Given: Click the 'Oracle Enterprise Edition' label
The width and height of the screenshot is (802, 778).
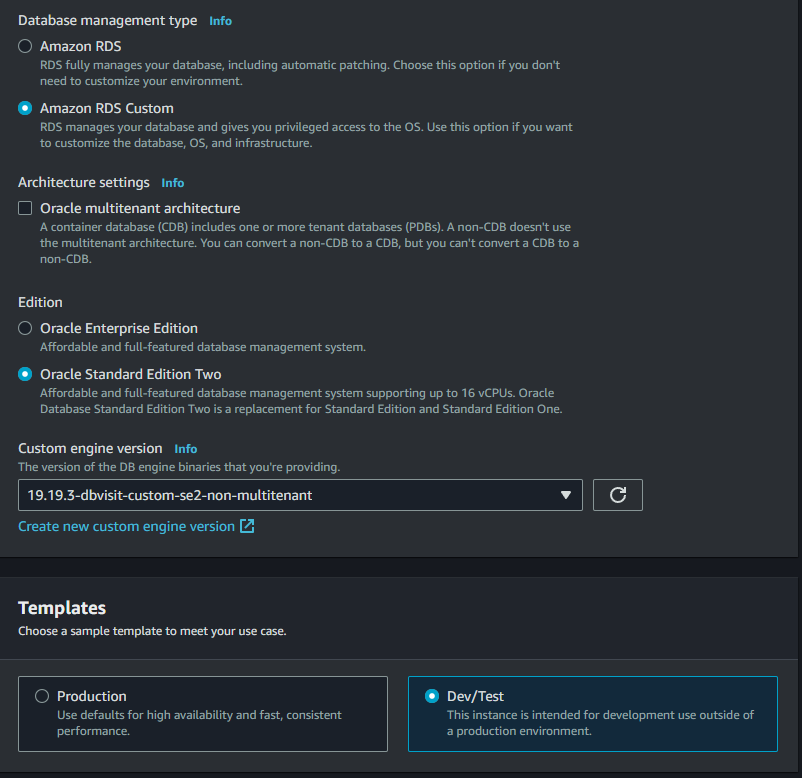Looking at the screenshot, I should pos(119,328).
